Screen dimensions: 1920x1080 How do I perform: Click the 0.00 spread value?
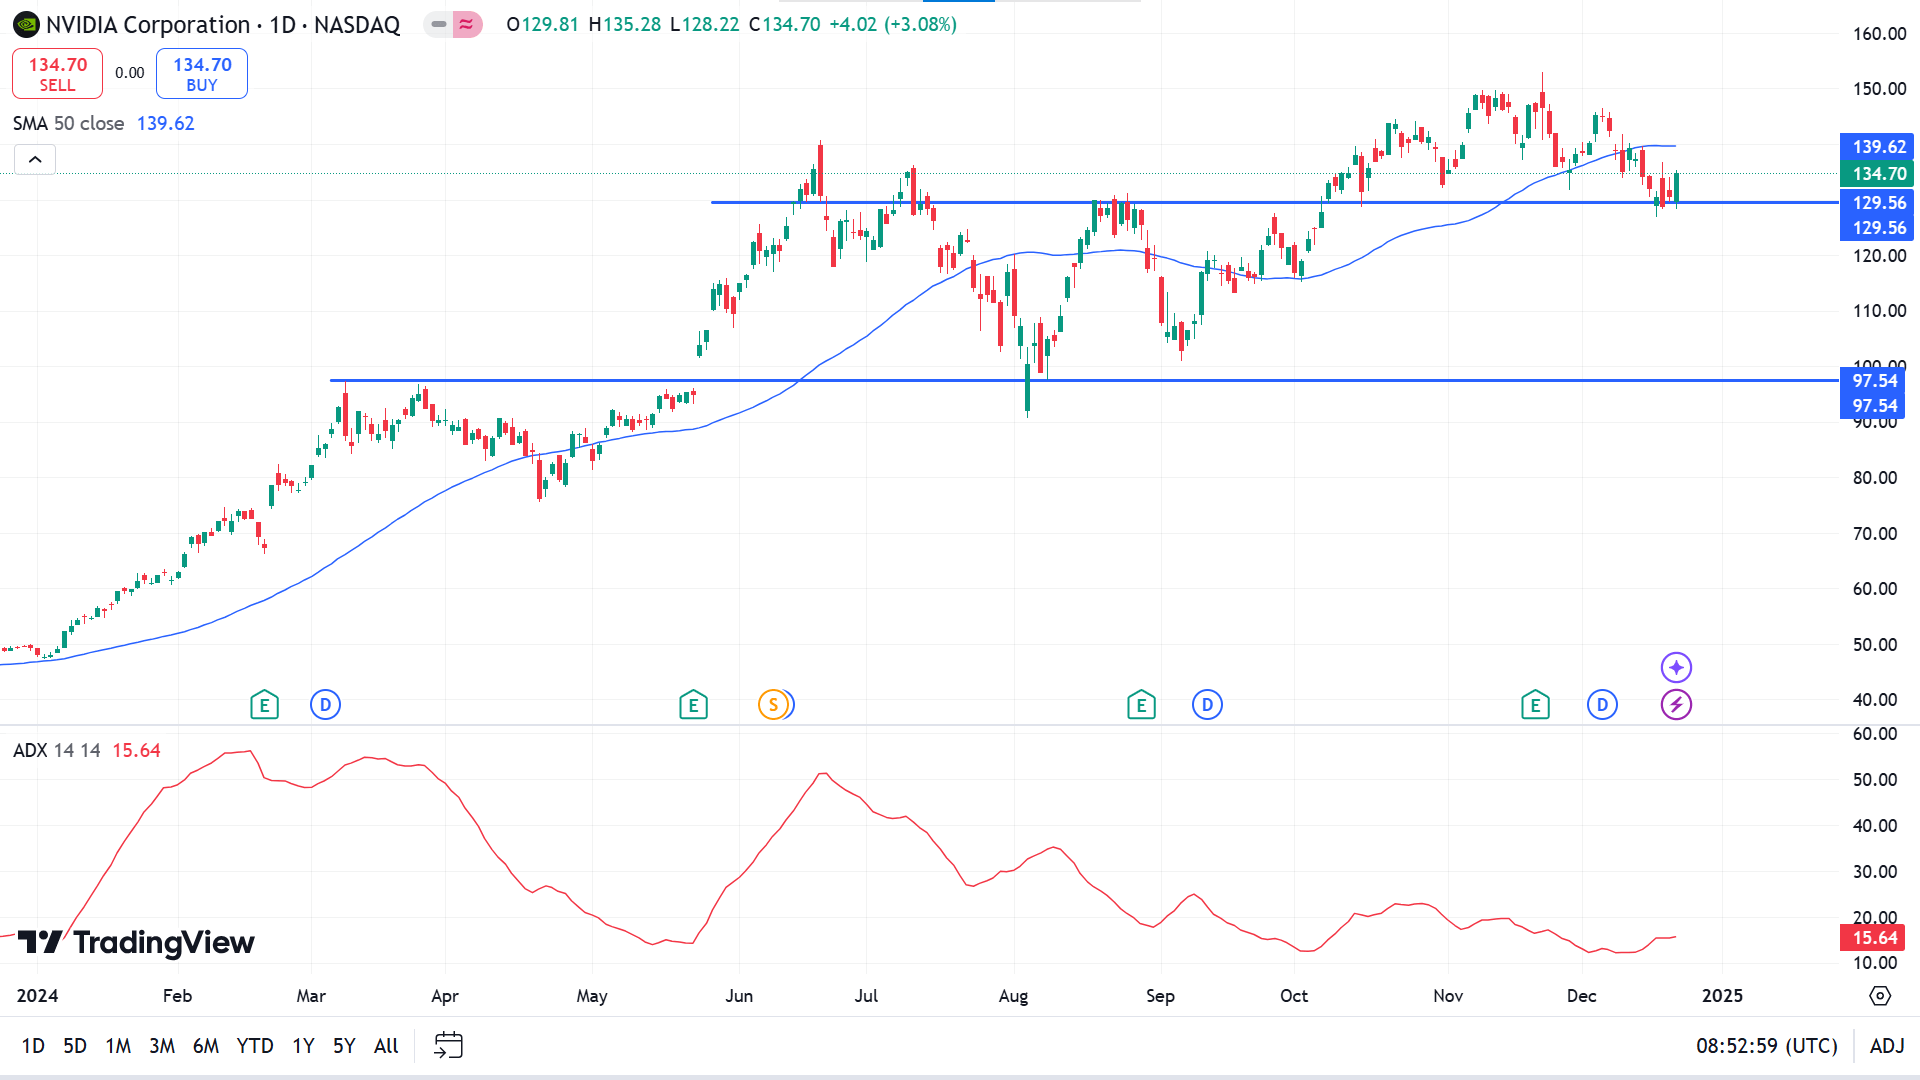click(129, 73)
